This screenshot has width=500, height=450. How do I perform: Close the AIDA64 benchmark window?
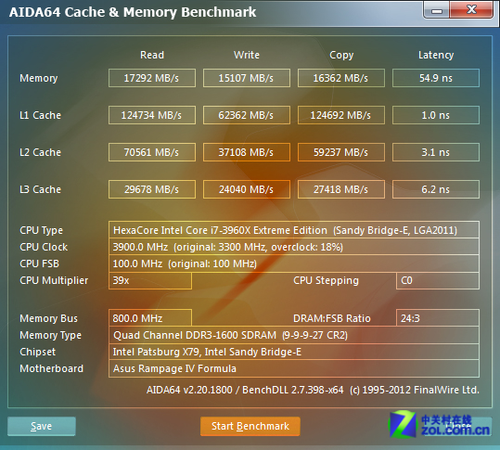(x=471, y=10)
